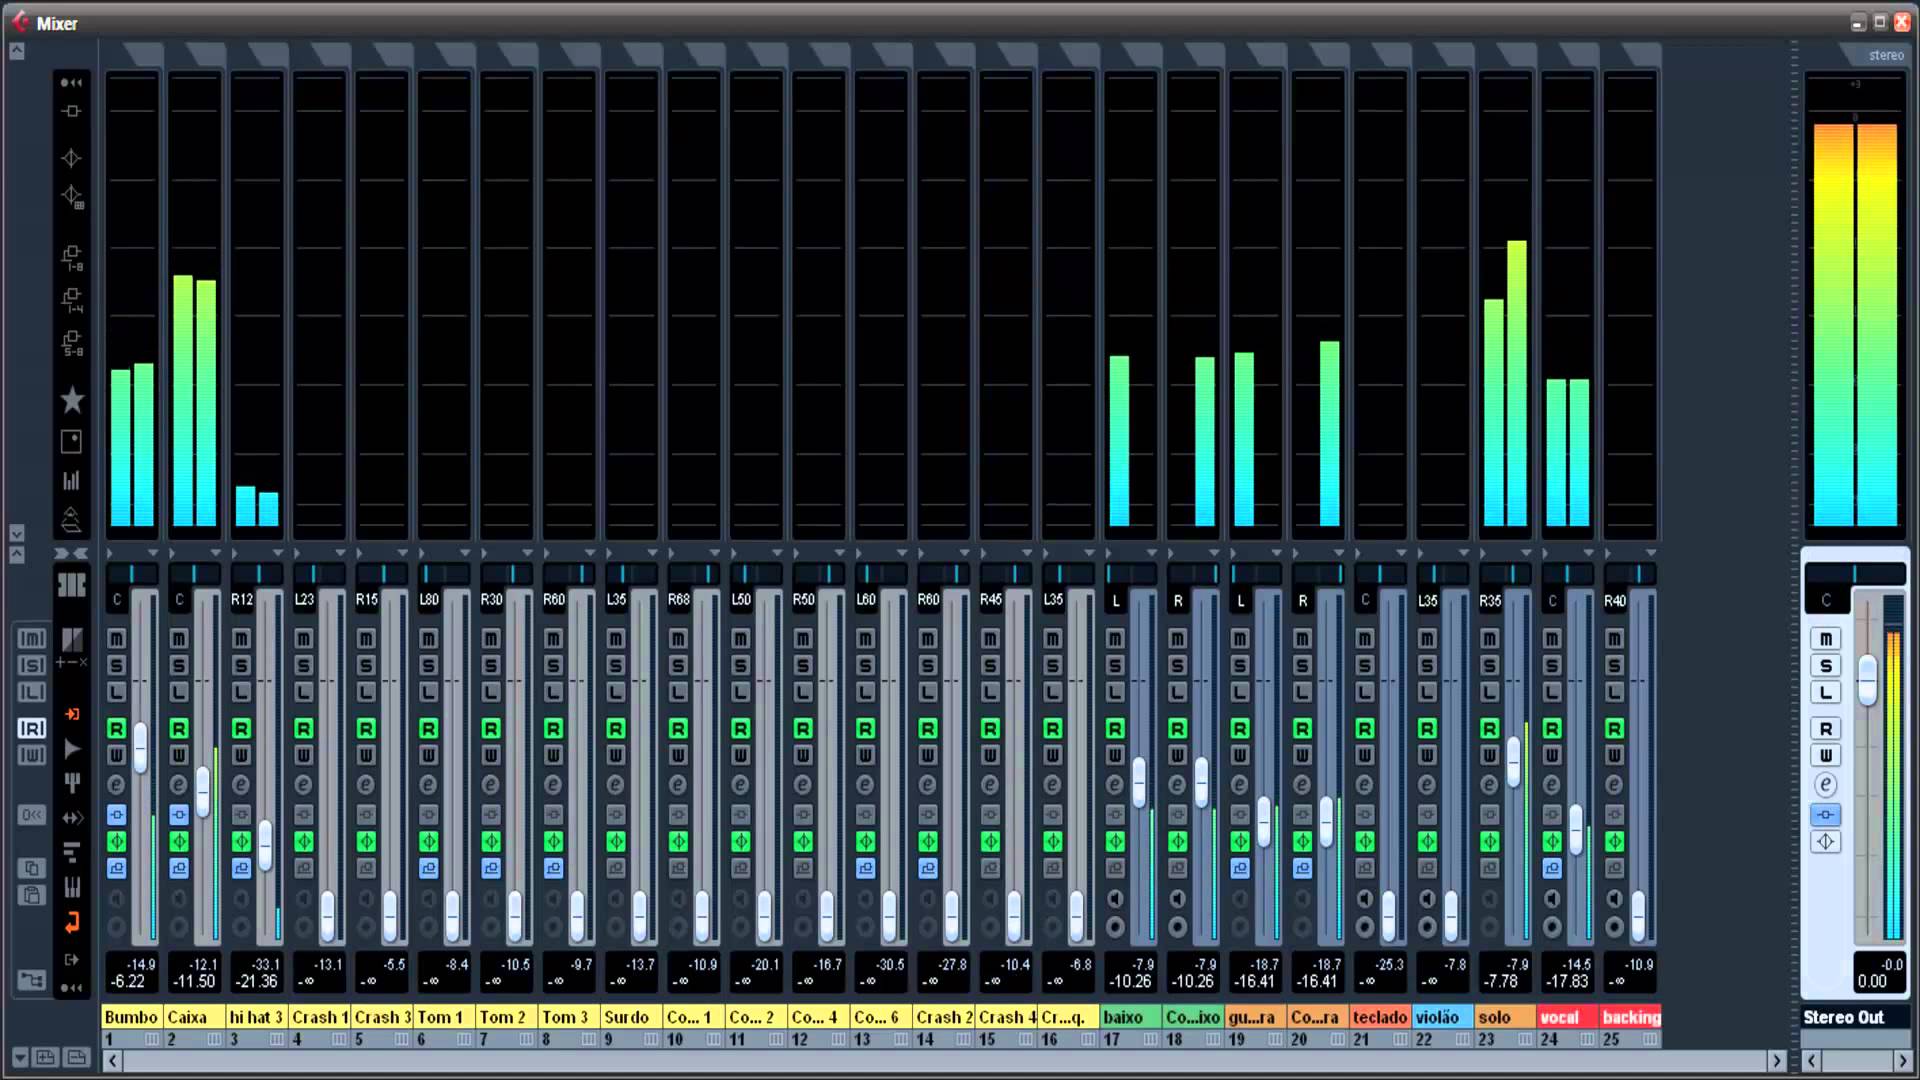This screenshot has width=1920, height=1080.
Task: Collapse extended mixer view up arrow
Action: pos(17,51)
